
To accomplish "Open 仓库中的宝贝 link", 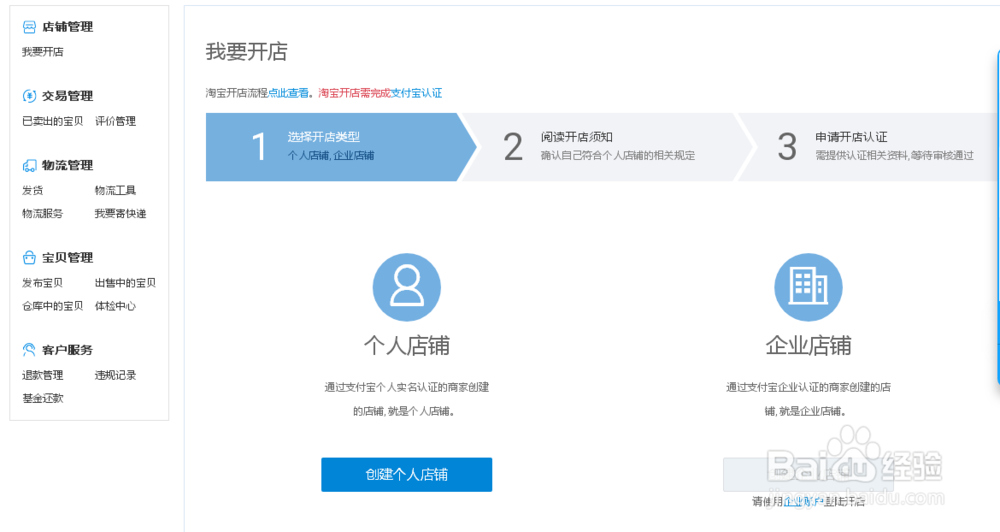I will click(53, 306).
